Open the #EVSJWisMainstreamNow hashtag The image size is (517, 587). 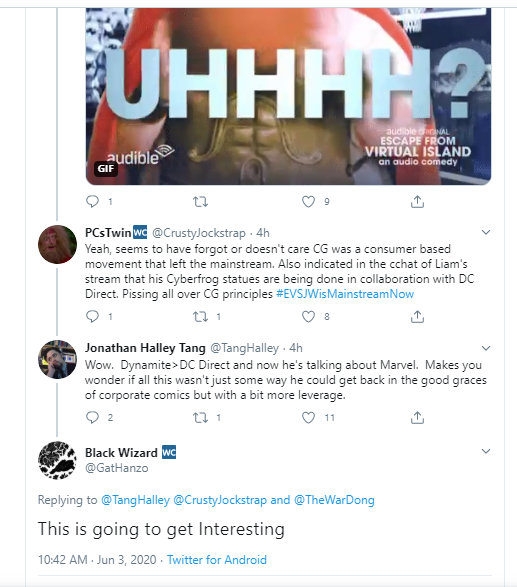(x=345, y=294)
